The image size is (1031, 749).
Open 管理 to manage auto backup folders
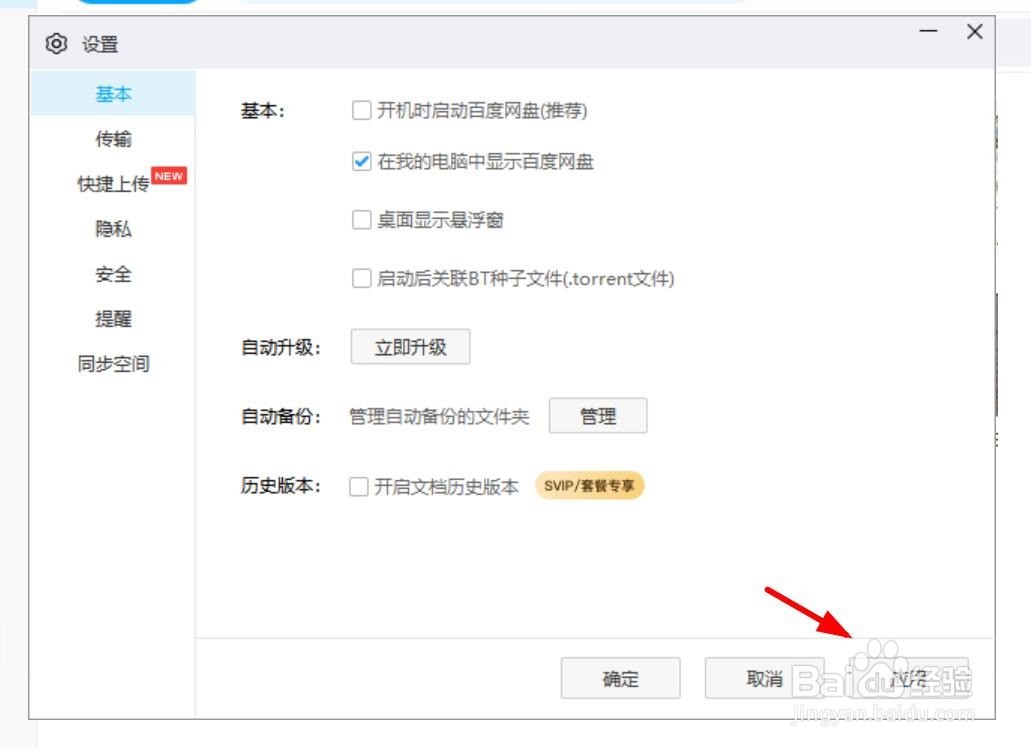pyautogui.click(x=598, y=416)
